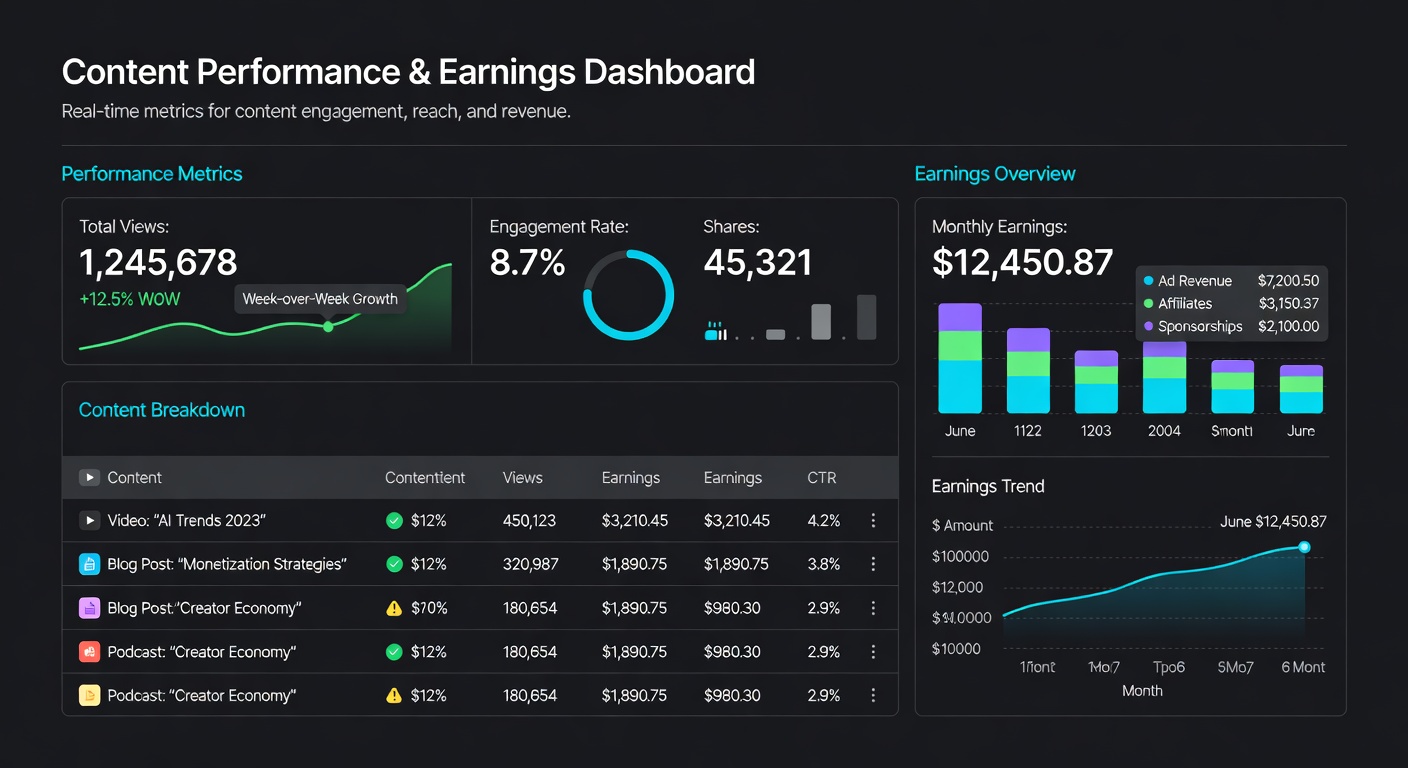Click the play icon in the Content column header
Image resolution: width=1408 pixels, height=768 pixels.
click(x=90, y=478)
